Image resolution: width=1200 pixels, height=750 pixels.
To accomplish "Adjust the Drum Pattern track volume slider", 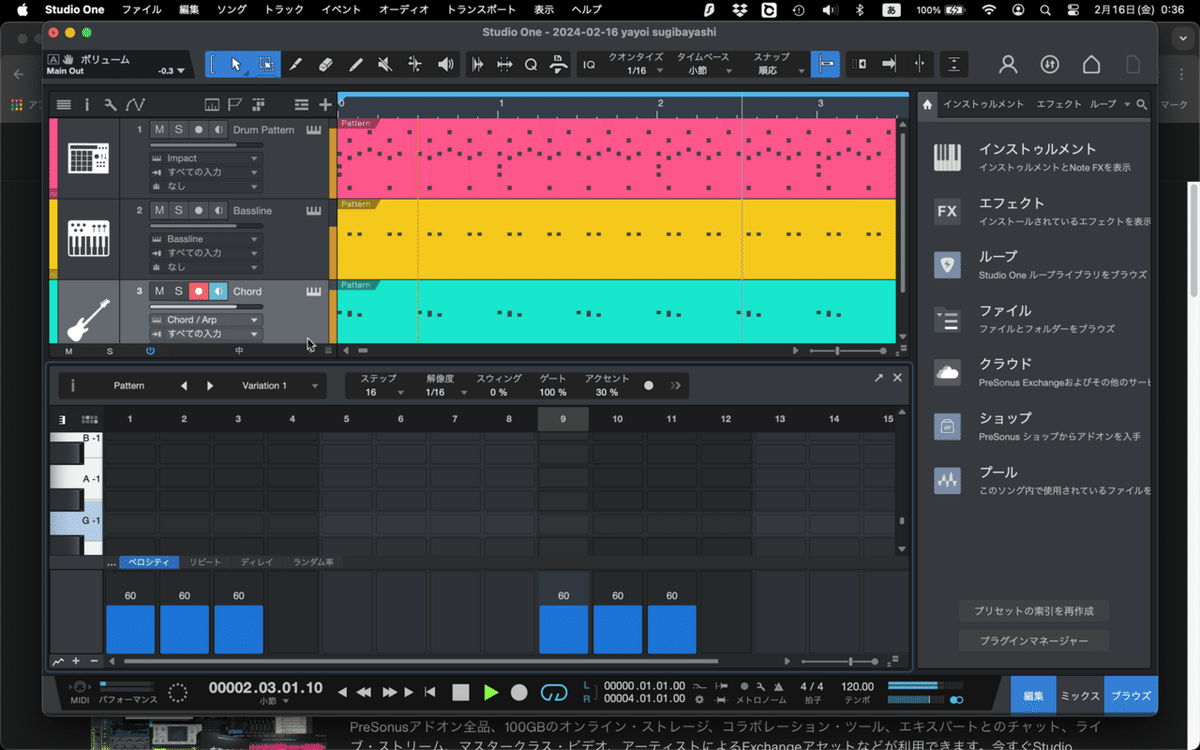I will point(206,145).
